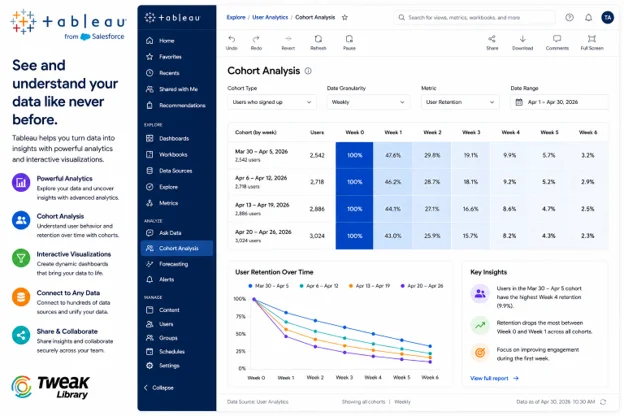The image size is (624, 416).
Task: Click the Cohort Analysis info icon
Action: [x=308, y=71]
